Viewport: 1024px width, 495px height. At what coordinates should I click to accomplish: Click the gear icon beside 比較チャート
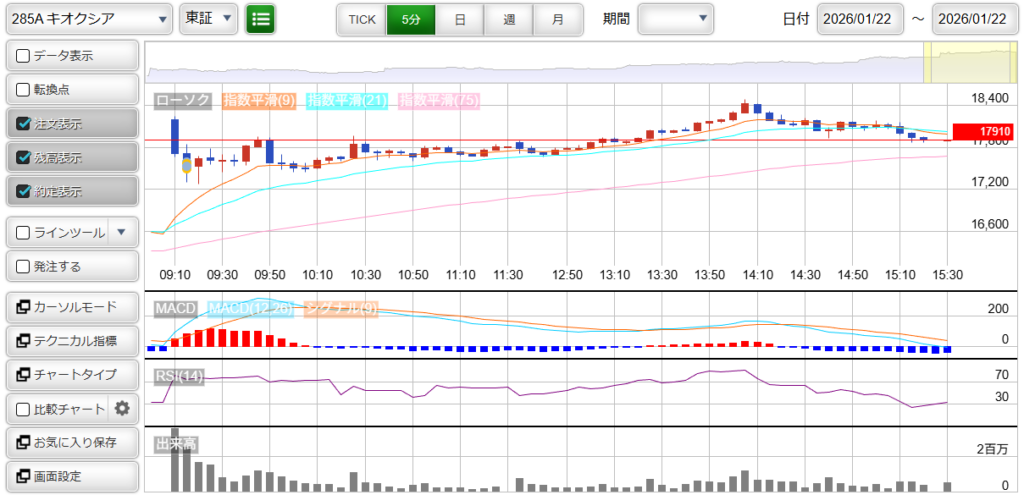pyautogui.click(x=123, y=408)
